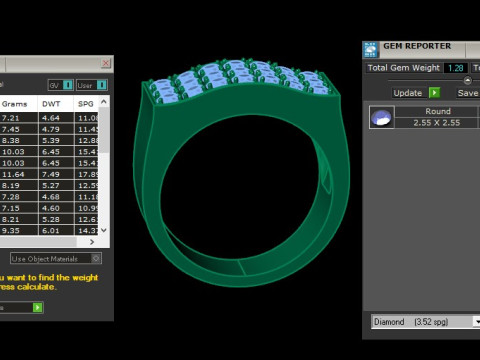Click the Gem Reporter panel icon
Viewport: 480px width, 360px height.
[370, 49]
